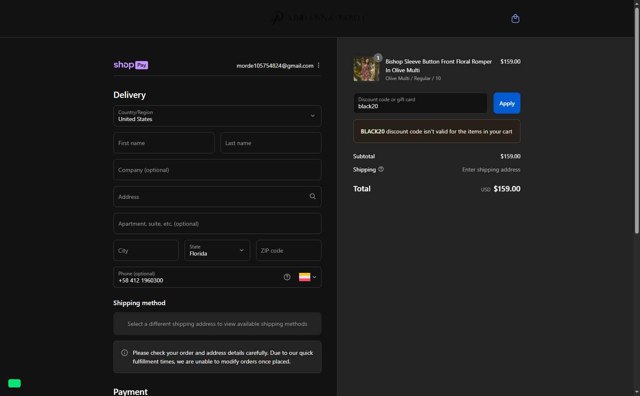Click the shipping methods unavailable notice
Image resolution: width=640 pixels, height=396 pixels.
click(x=217, y=324)
